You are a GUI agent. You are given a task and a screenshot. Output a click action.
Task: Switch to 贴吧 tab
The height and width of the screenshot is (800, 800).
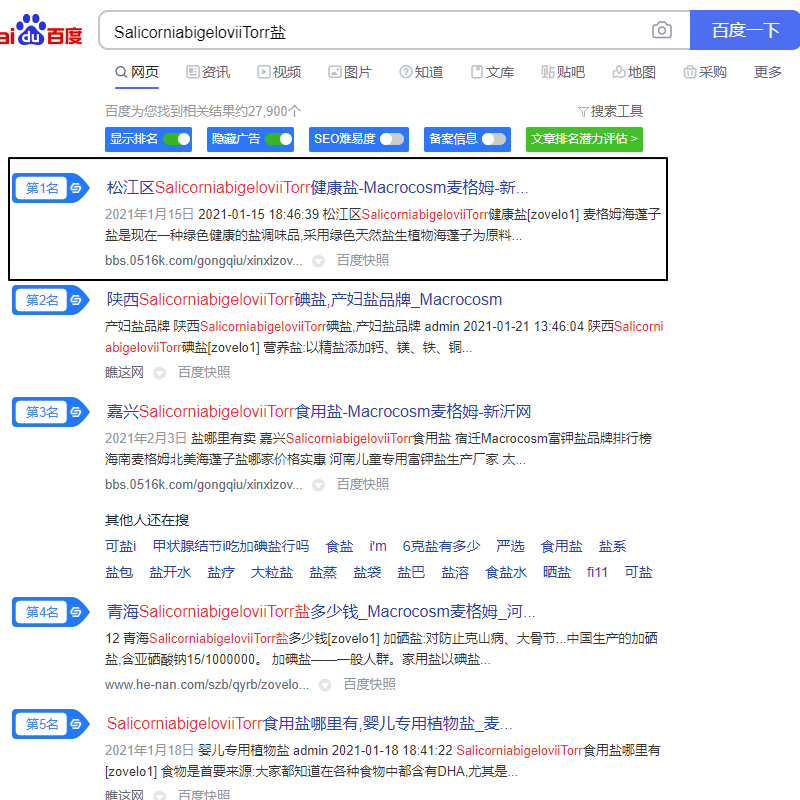pyautogui.click(x=563, y=72)
